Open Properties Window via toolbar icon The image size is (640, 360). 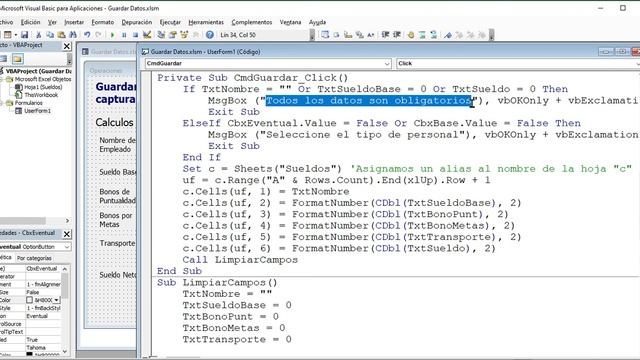(x=172, y=35)
